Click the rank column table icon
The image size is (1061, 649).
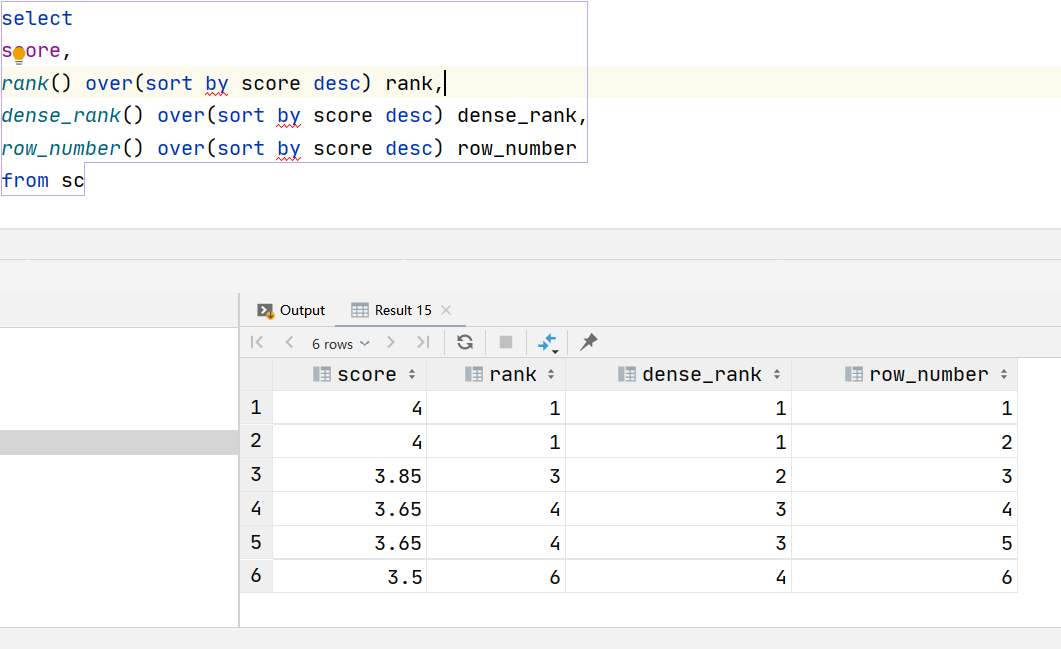[x=474, y=374]
